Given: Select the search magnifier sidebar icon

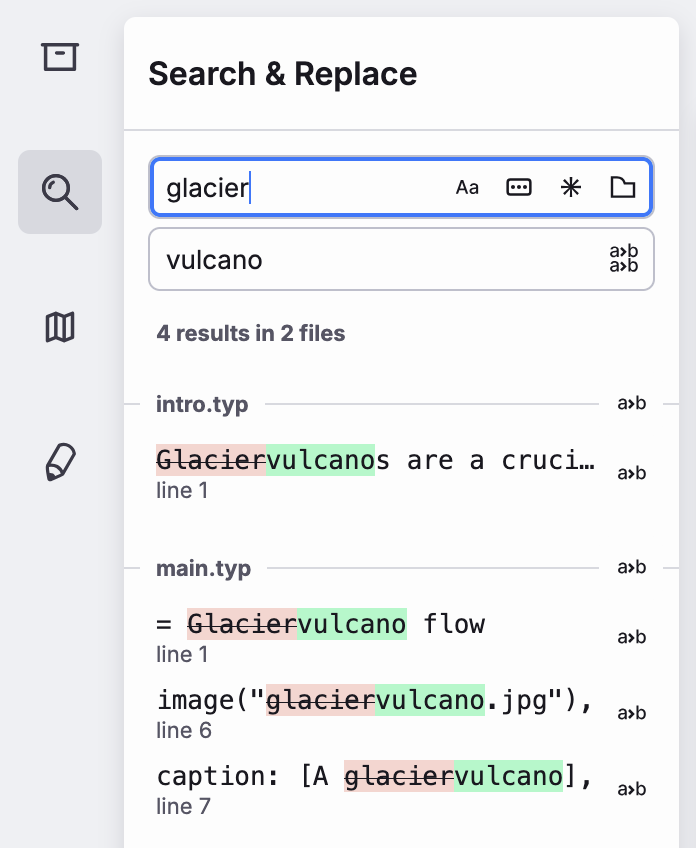Looking at the screenshot, I should 60,192.
